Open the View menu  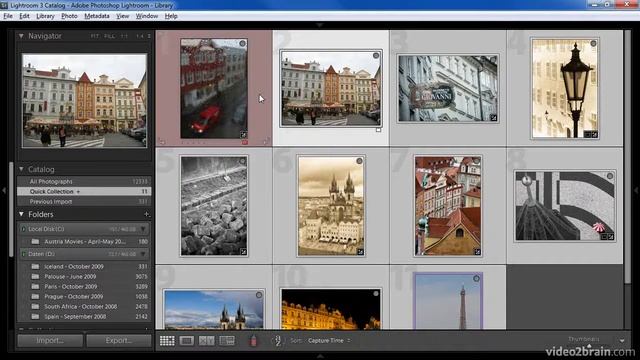[x=122, y=16]
